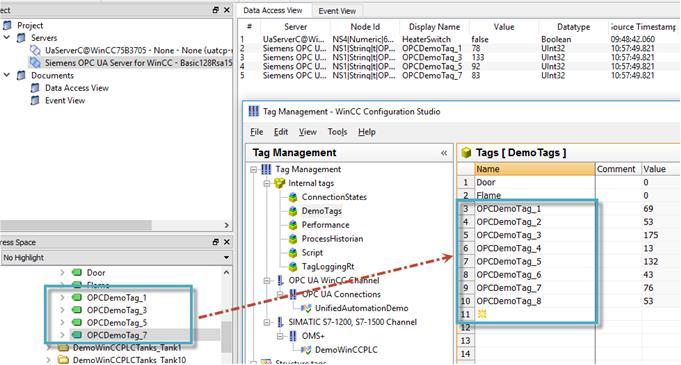Image resolution: width=681 pixels, height=365 pixels.
Task: Collapse the Servers node in project tree
Action: click(x=7, y=38)
